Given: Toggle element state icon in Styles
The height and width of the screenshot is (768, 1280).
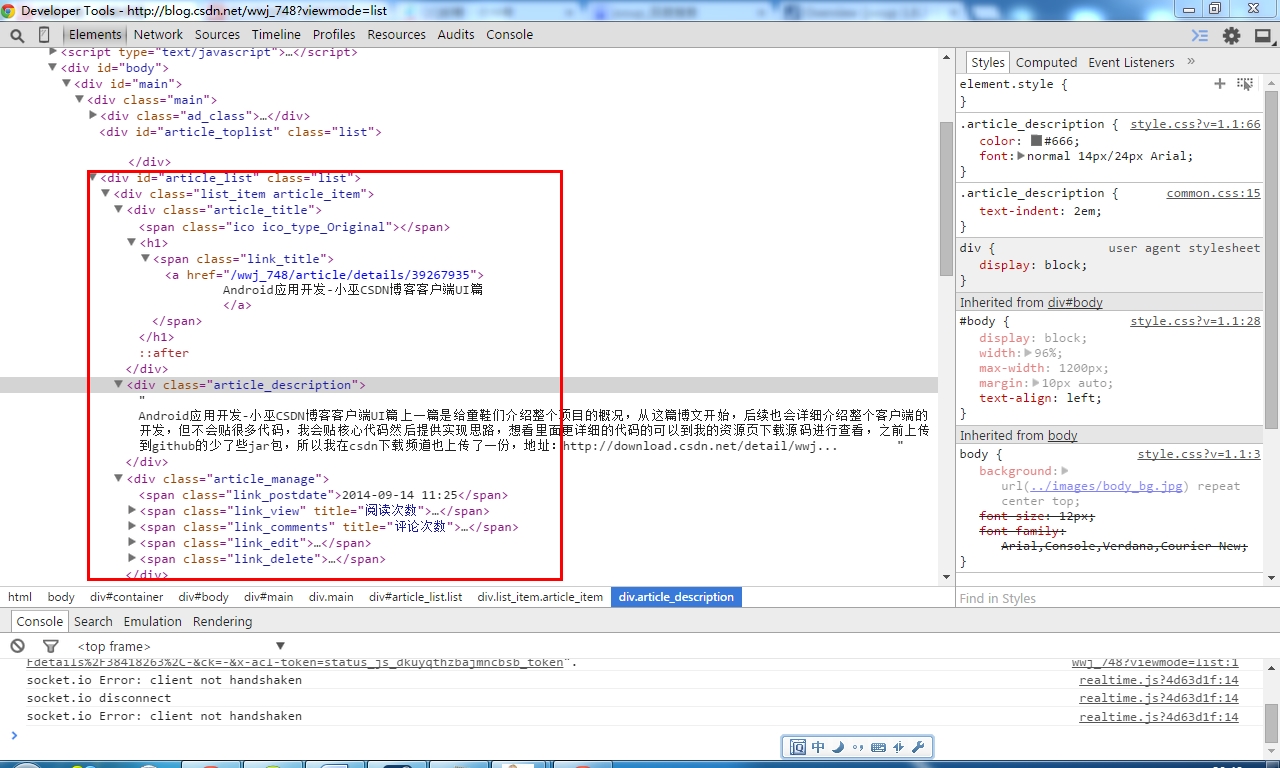Looking at the screenshot, I should tap(1245, 84).
